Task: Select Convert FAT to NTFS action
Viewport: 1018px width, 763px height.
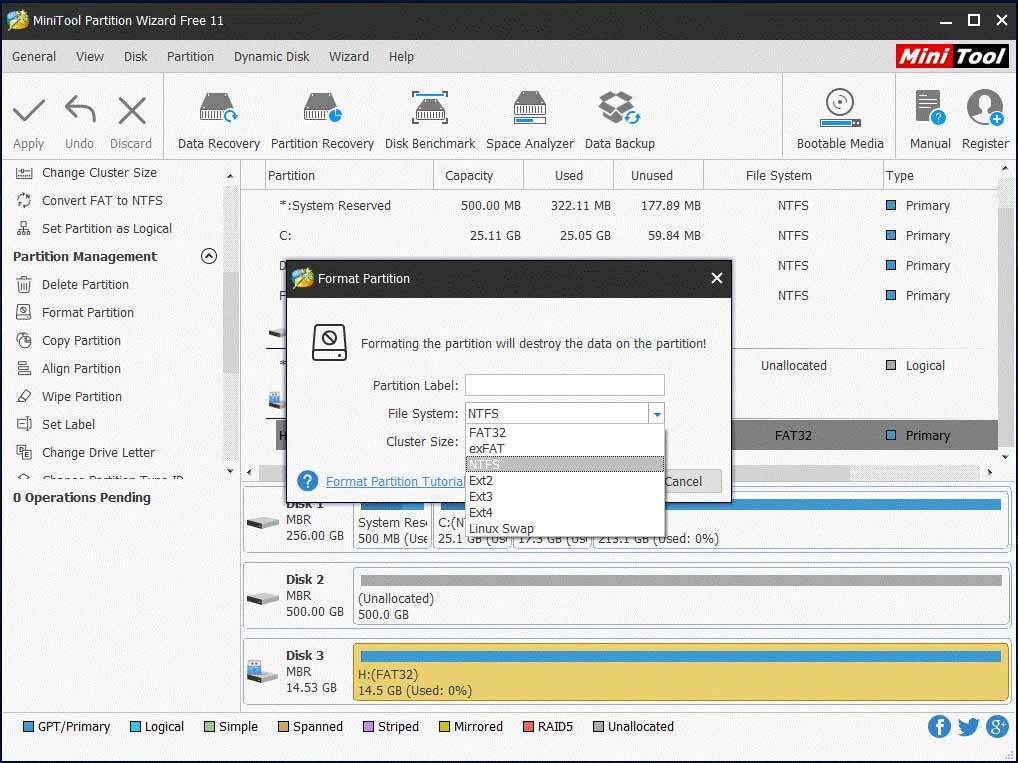Action: coord(102,201)
